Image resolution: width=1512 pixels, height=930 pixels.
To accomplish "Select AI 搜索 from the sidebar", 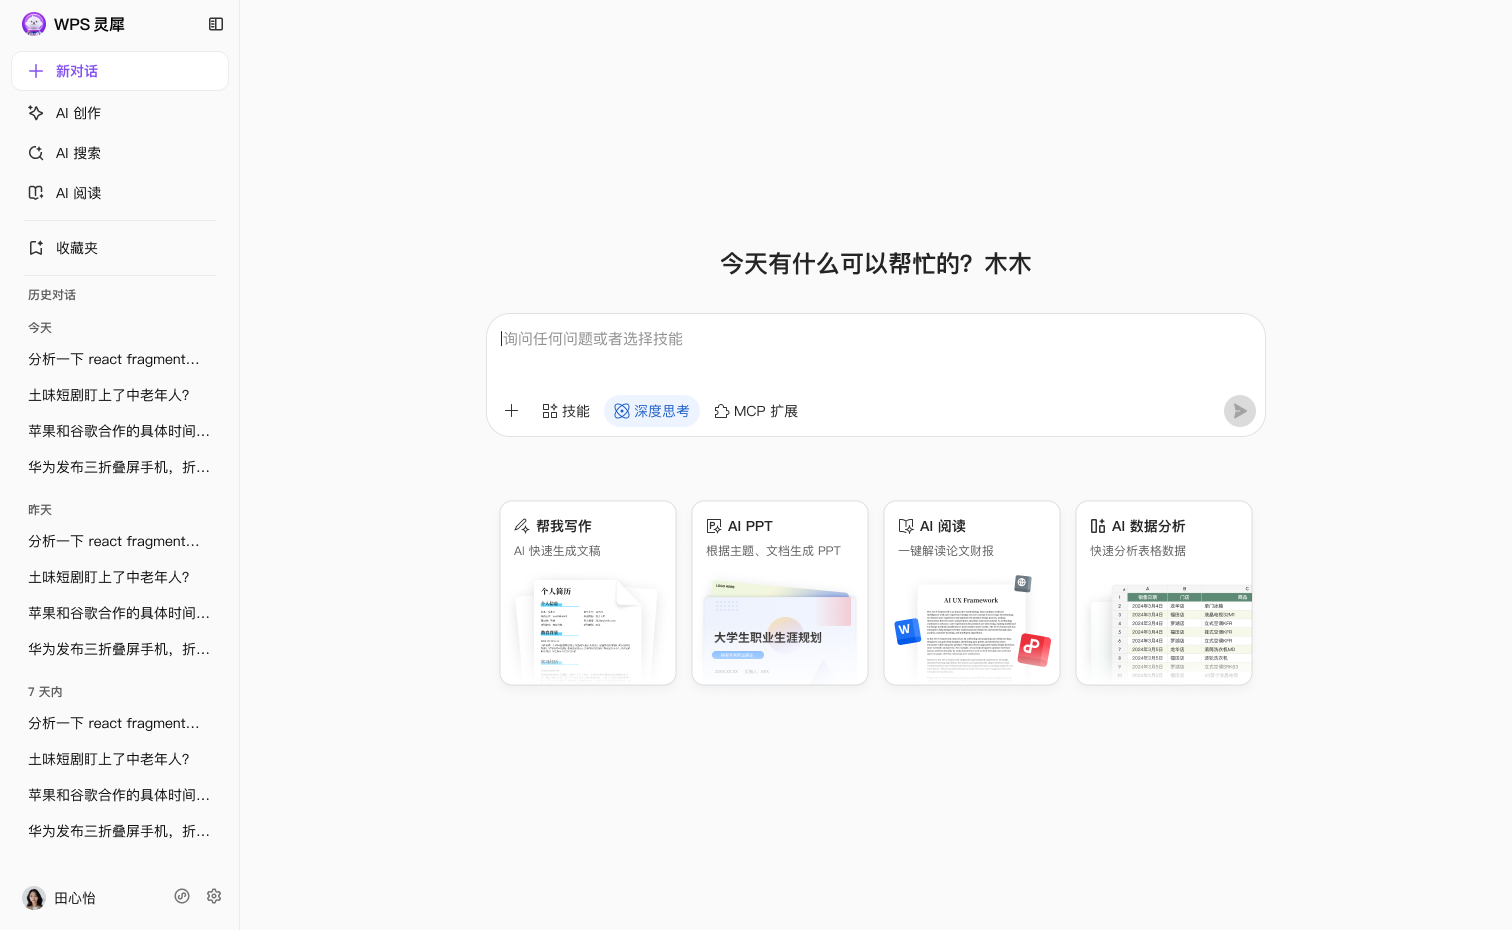I will [x=78, y=153].
